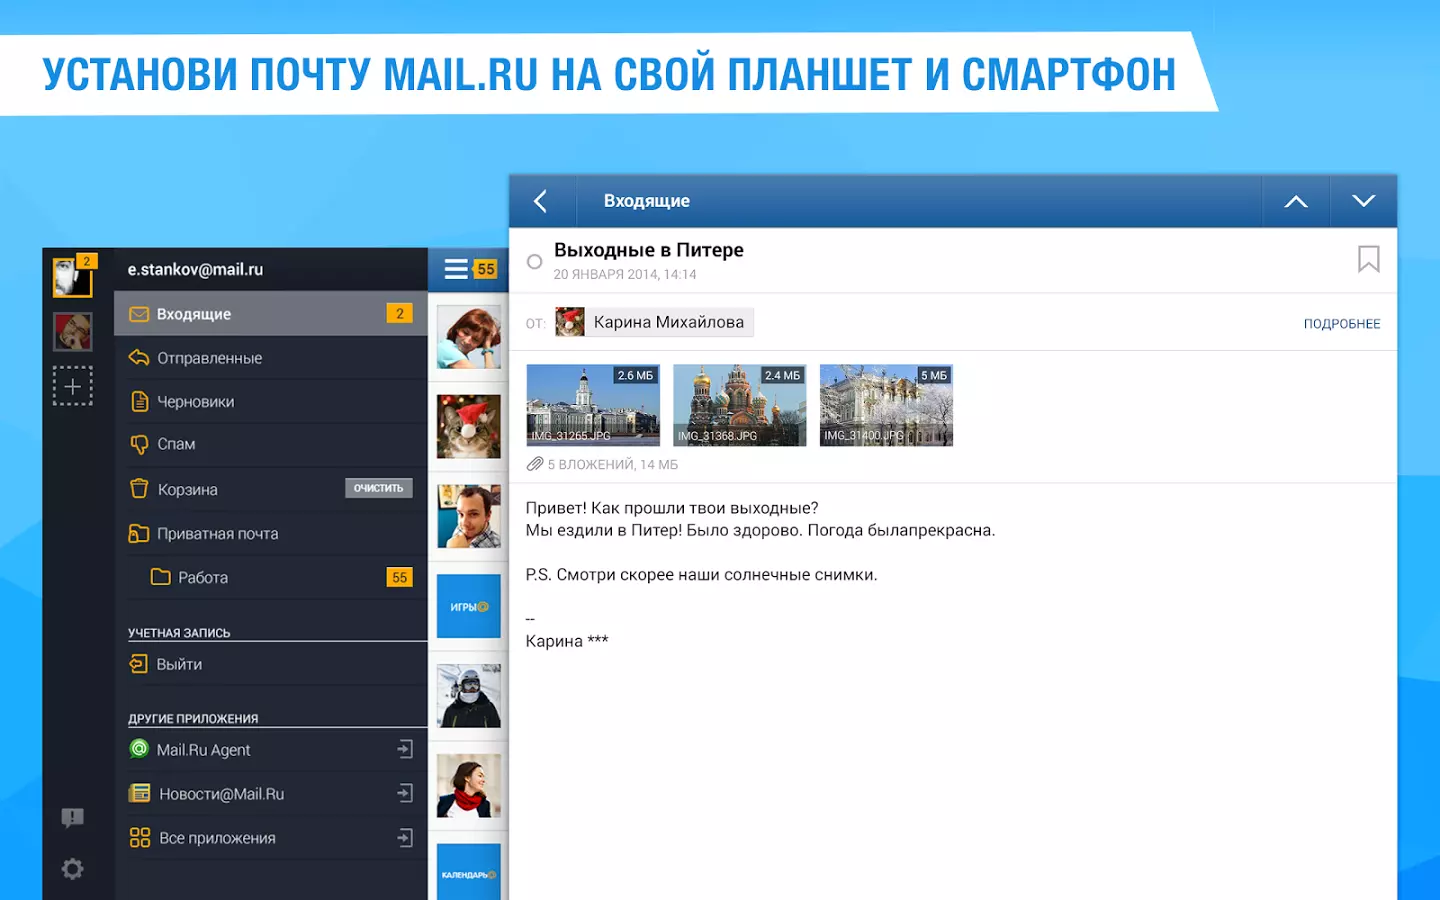Open the Отправленные folder
Image resolution: width=1440 pixels, height=900 pixels.
click(271, 358)
